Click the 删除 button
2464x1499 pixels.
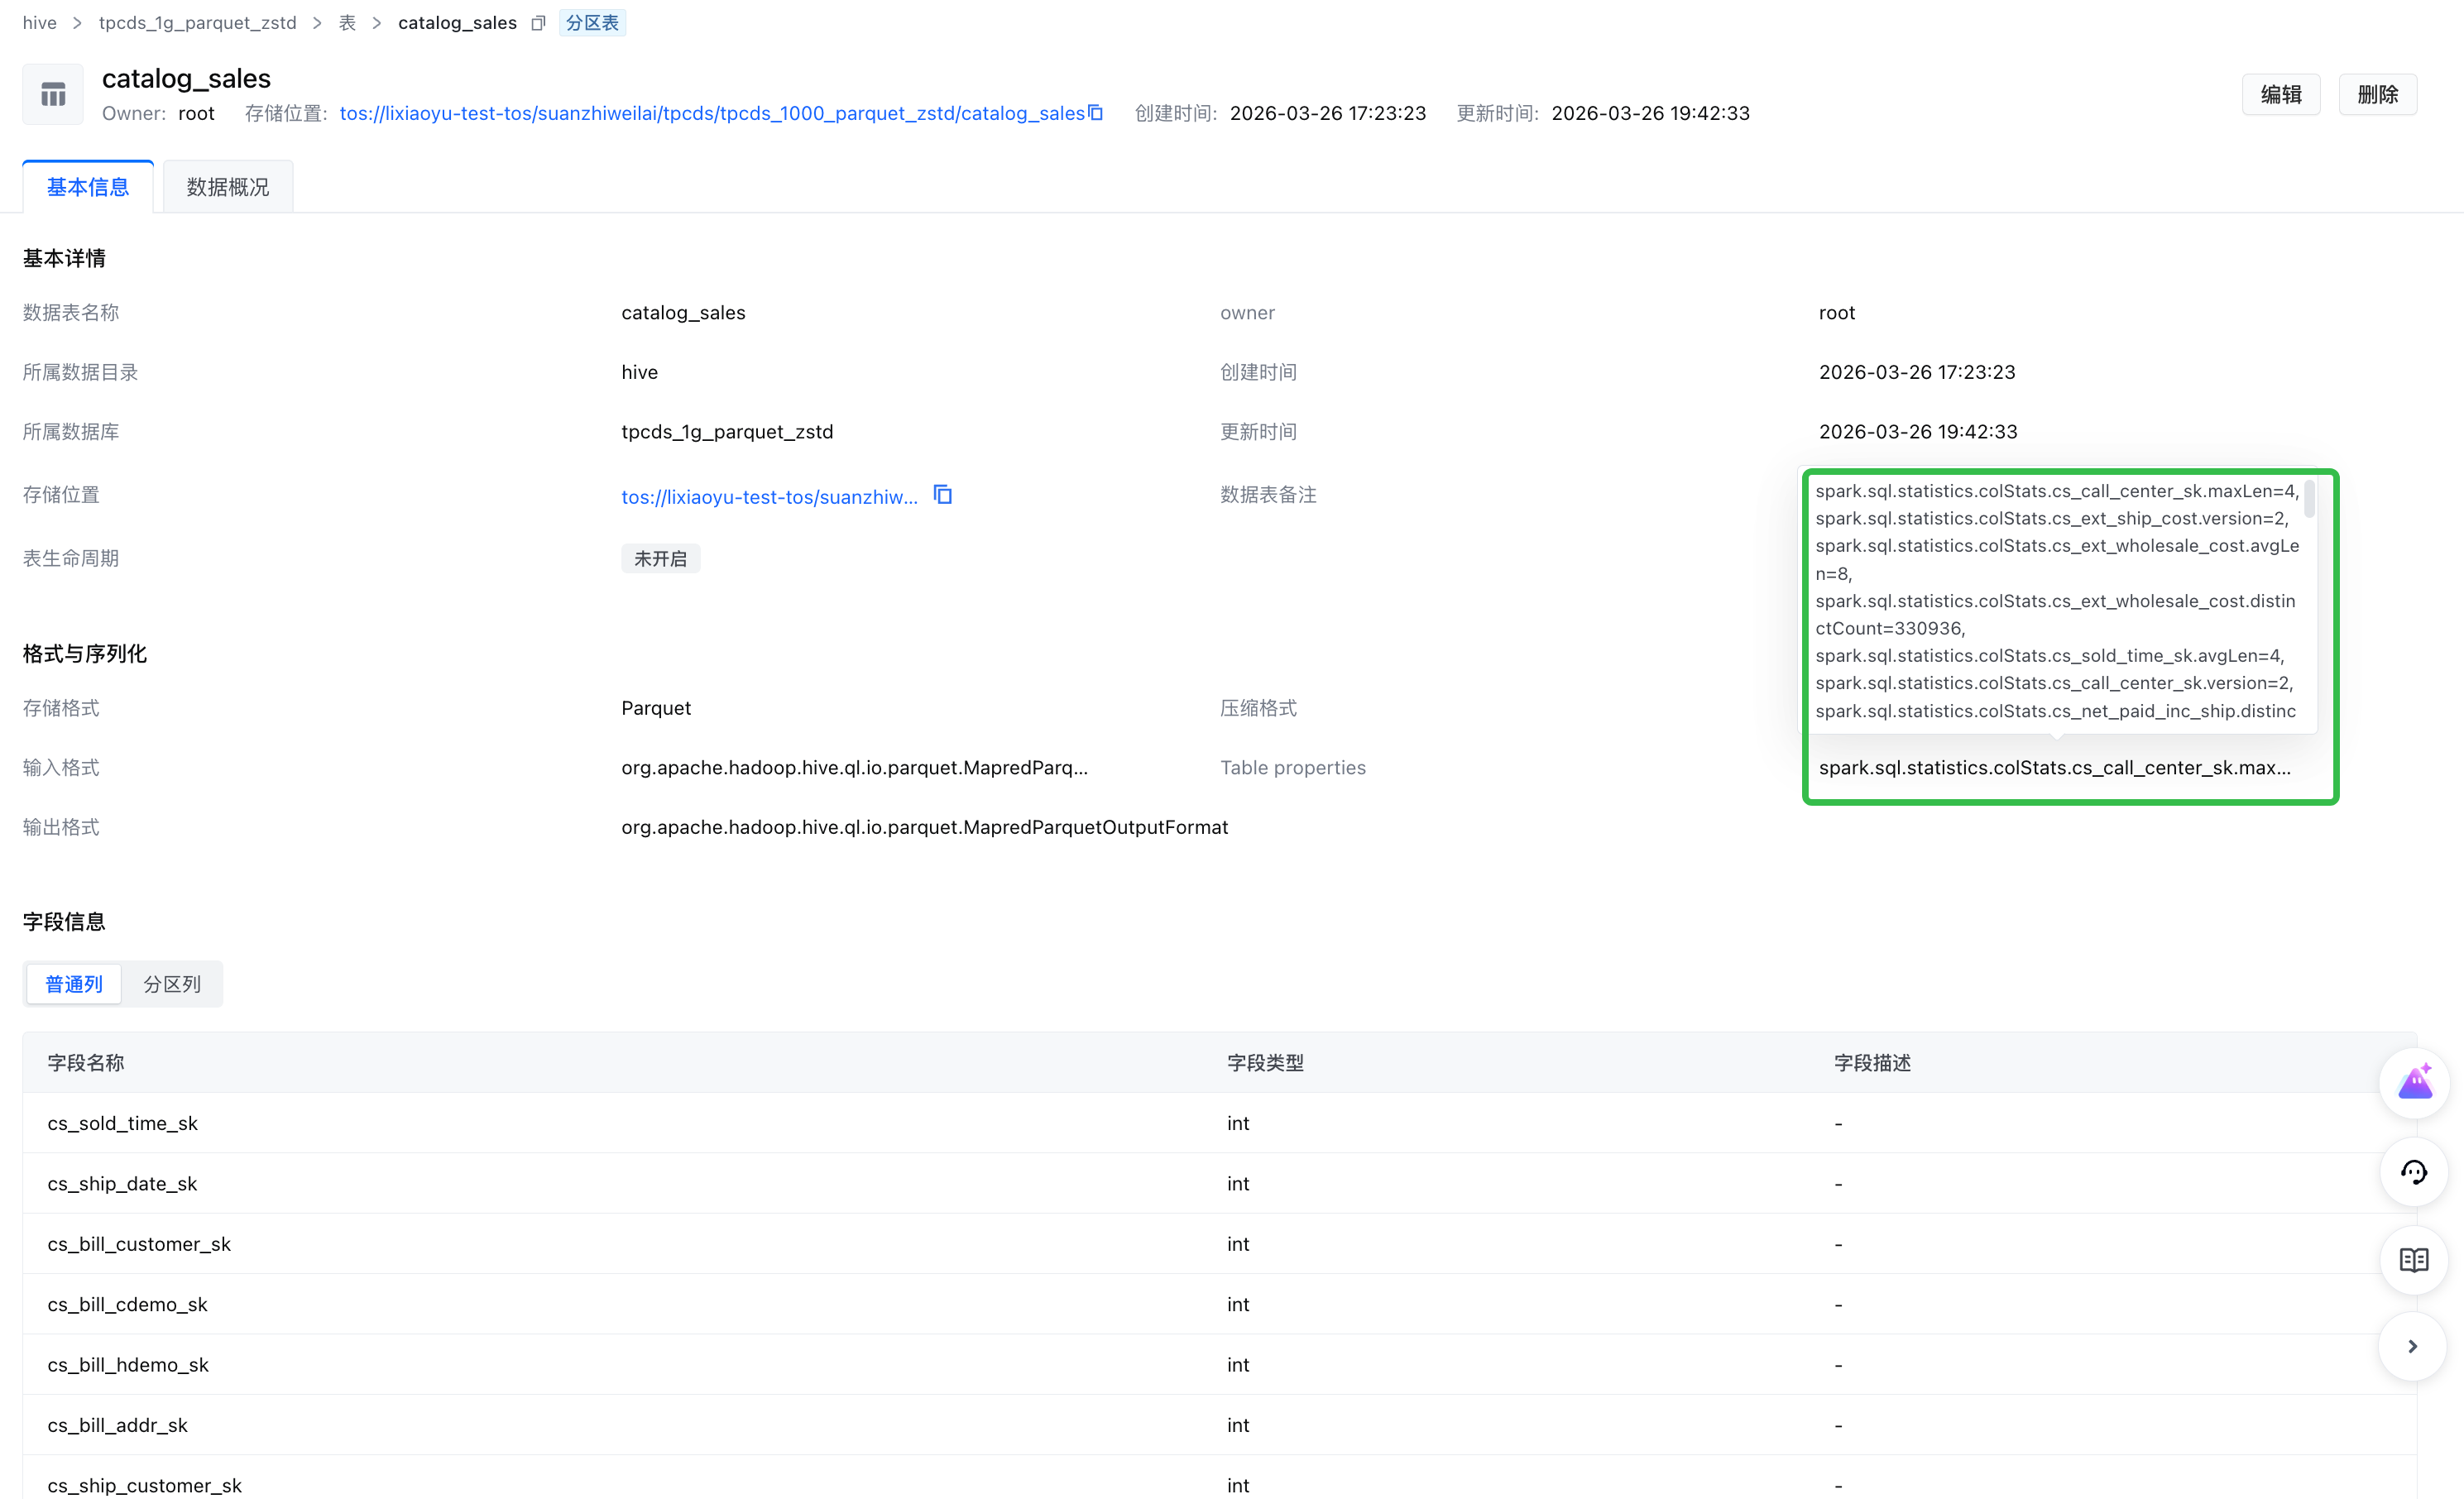(2378, 94)
